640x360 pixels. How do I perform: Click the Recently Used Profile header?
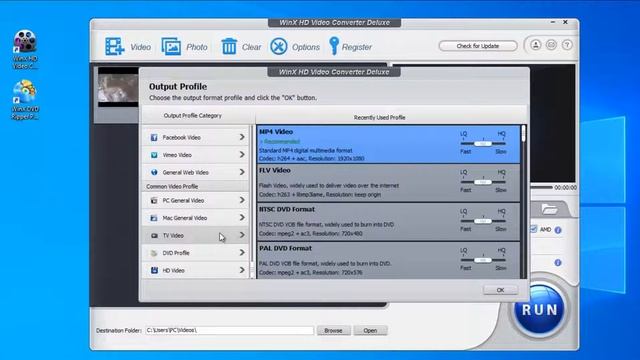pos(379,118)
